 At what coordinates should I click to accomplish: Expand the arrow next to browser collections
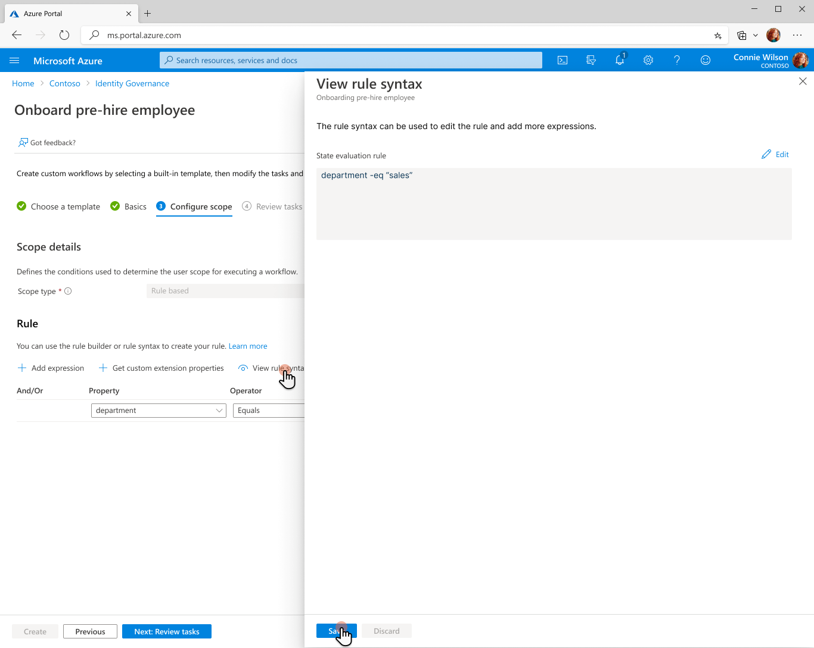[755, 35]
